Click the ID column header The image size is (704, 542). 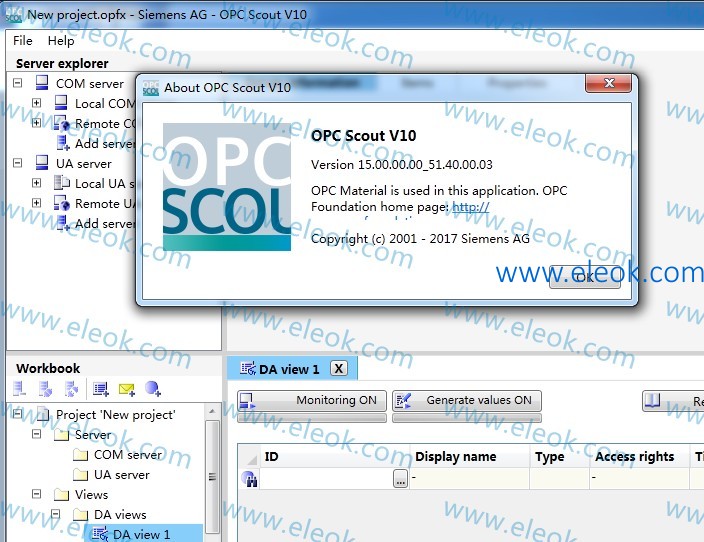pyautogui.click(x=335, y=457)
